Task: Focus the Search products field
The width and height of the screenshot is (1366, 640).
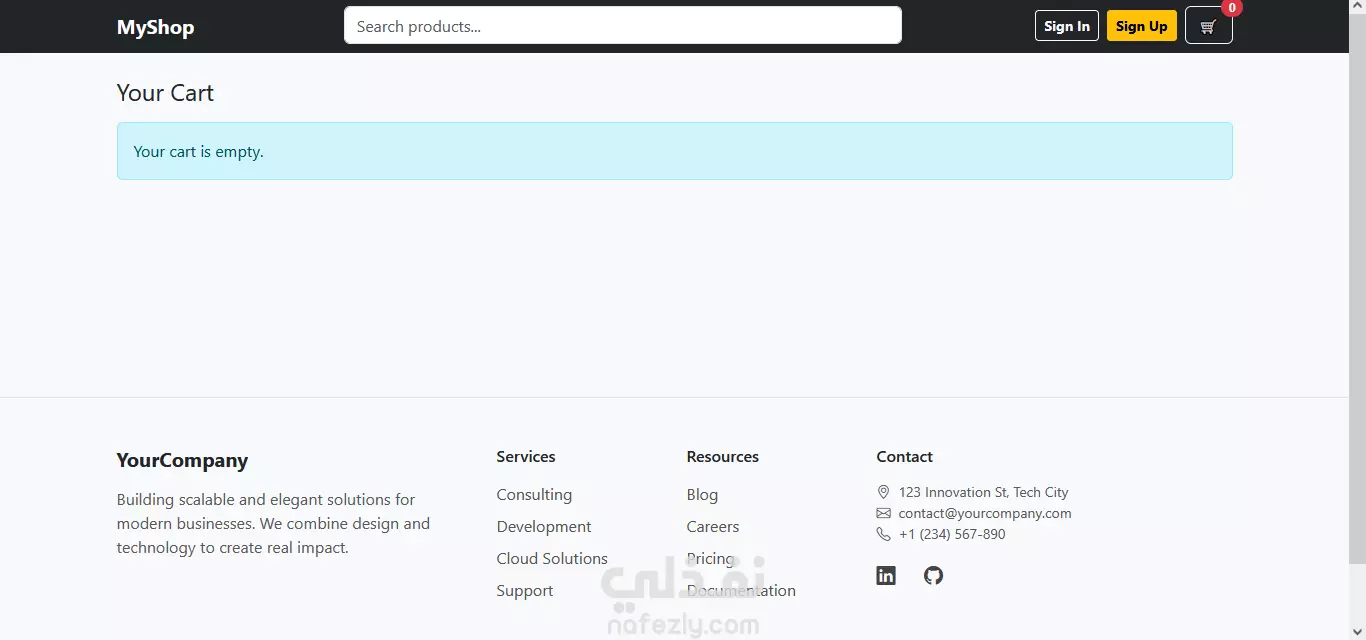Action: coord(622,26)
